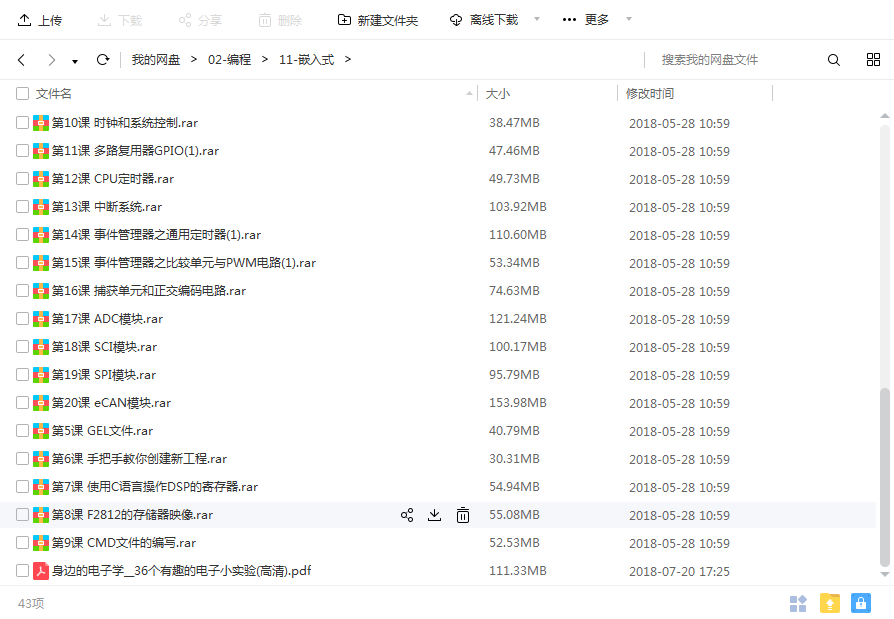Select file 第15课 事件管理器之比较单元与PWM电路(1).rar
This screenshot has width=894, height=619.
coord(184,263)
